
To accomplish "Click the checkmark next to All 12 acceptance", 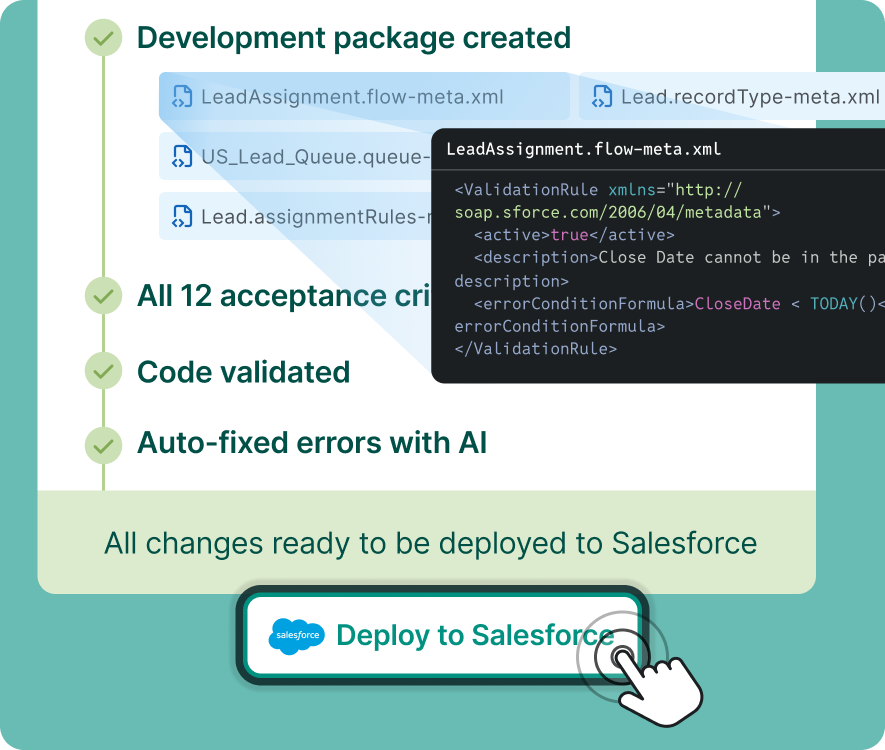I will click(103, 296).
